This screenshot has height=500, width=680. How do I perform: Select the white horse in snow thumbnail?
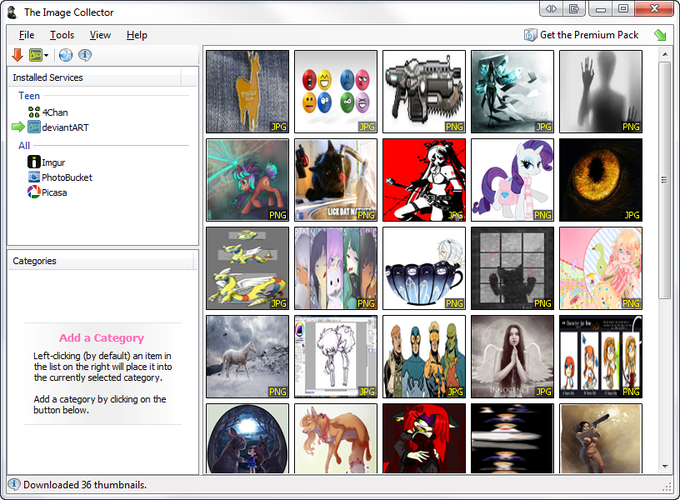[247, 356]
